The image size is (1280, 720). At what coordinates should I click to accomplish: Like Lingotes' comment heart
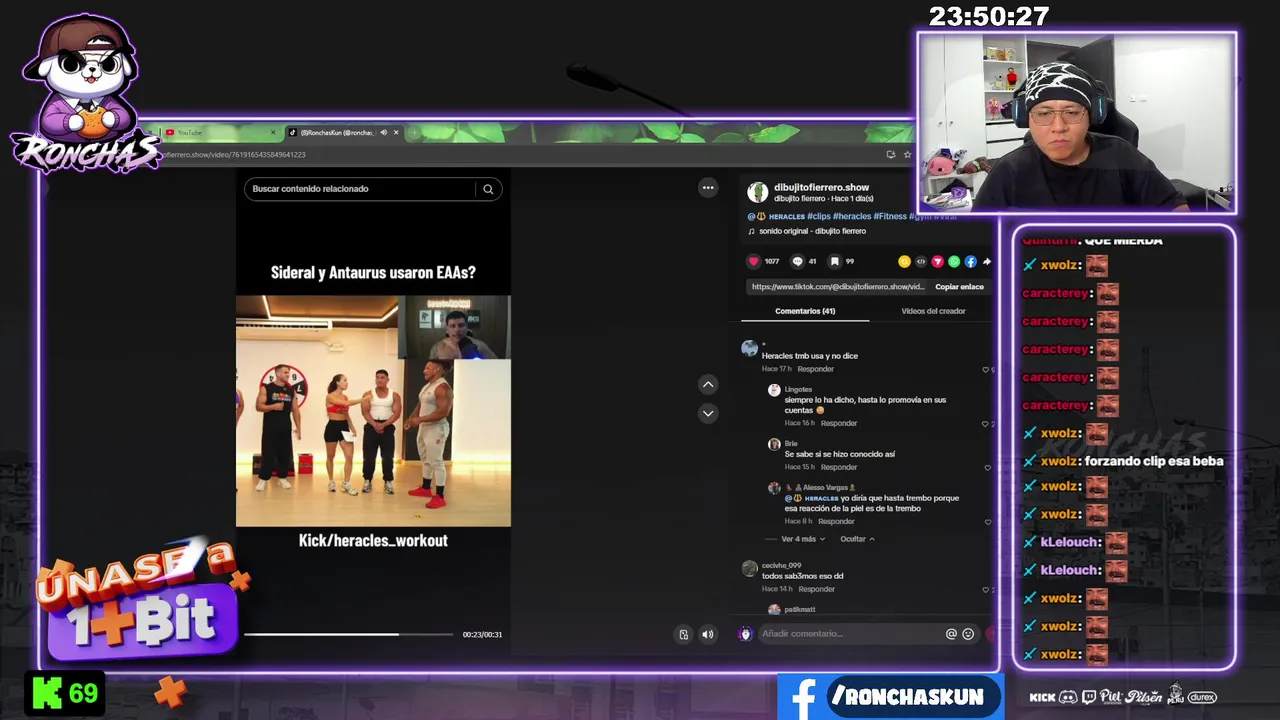(x=986, y=424)
